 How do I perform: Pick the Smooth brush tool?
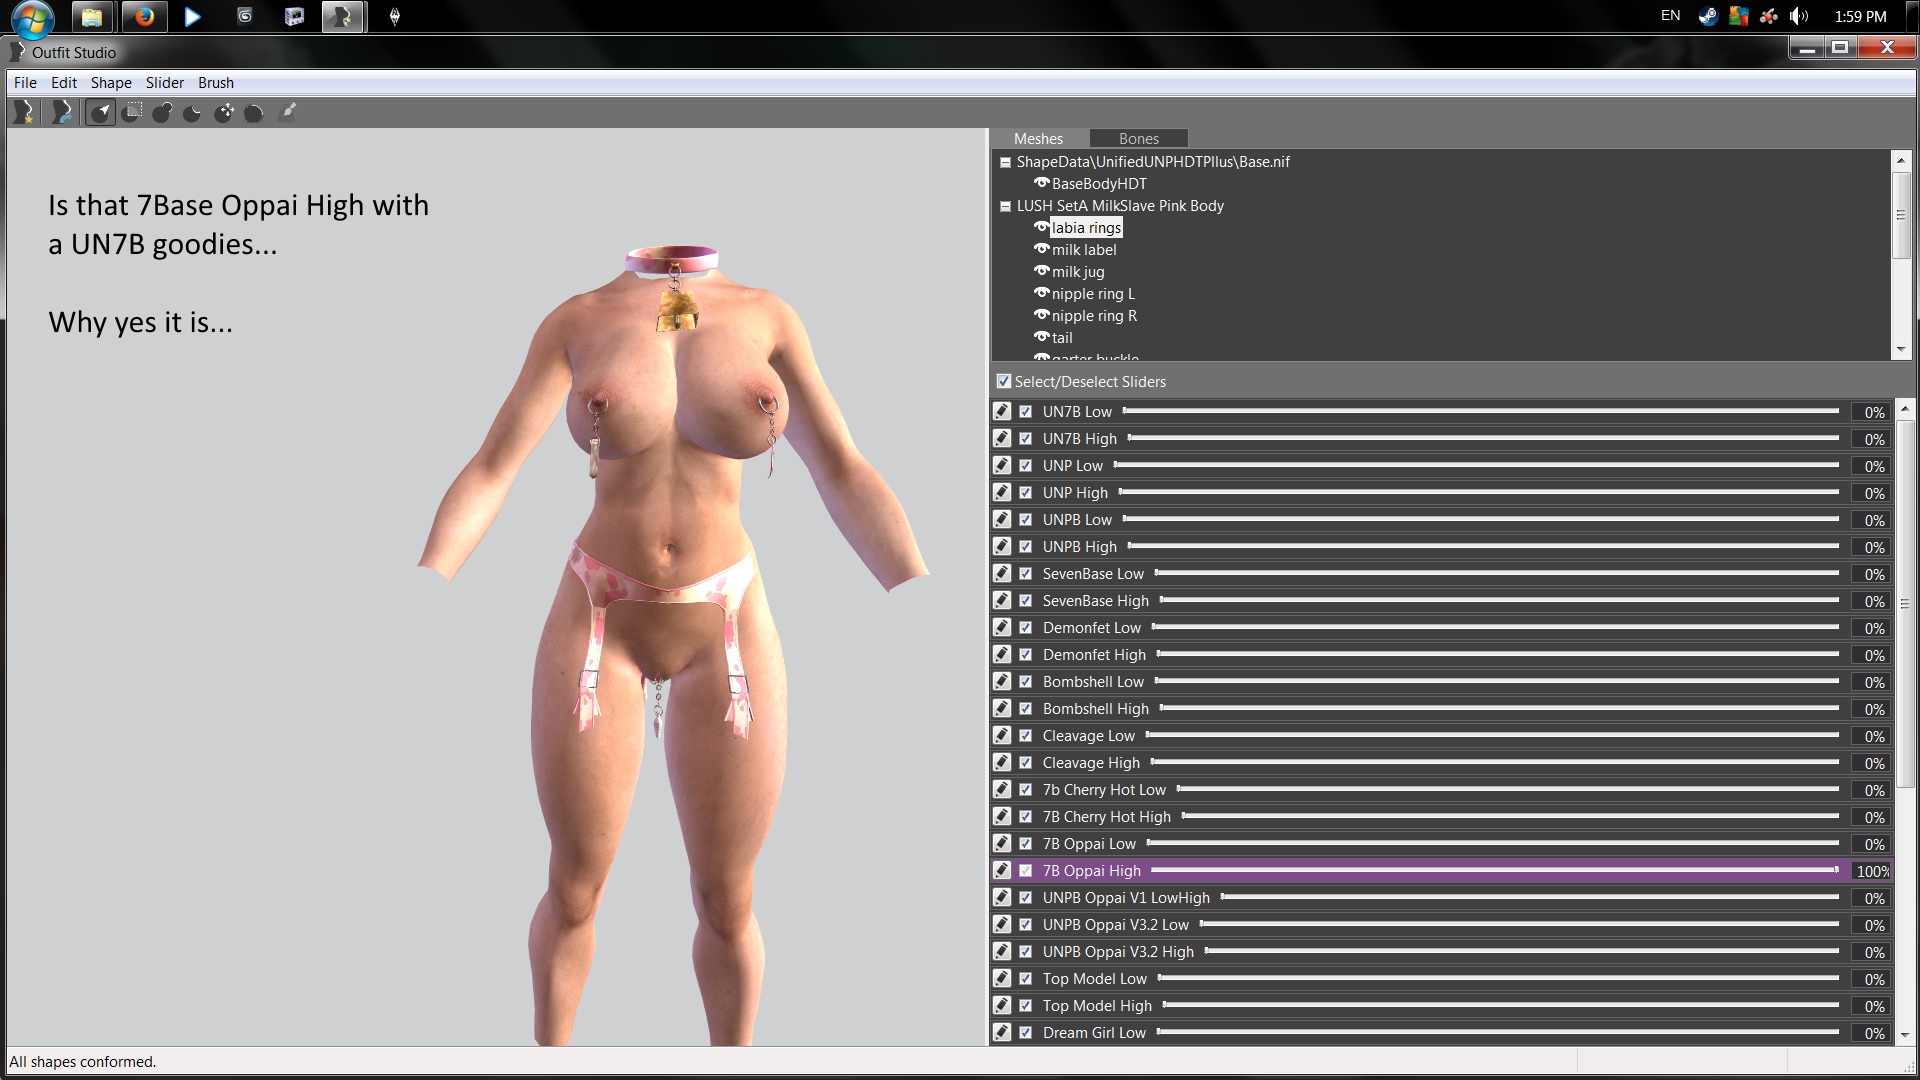pyautogui.click(x=254, y=113)
